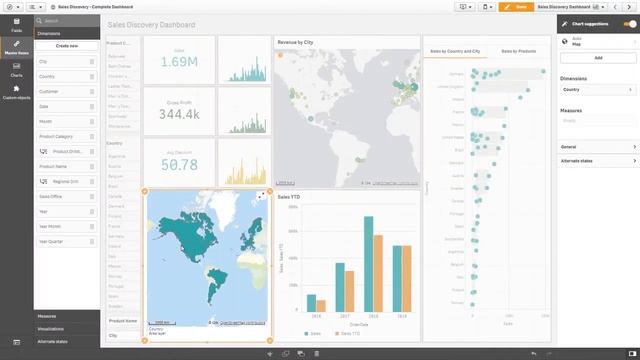This screenshot has height=360, width=640.
Task: Click the Create new dimension button
Action: [67, 46]
